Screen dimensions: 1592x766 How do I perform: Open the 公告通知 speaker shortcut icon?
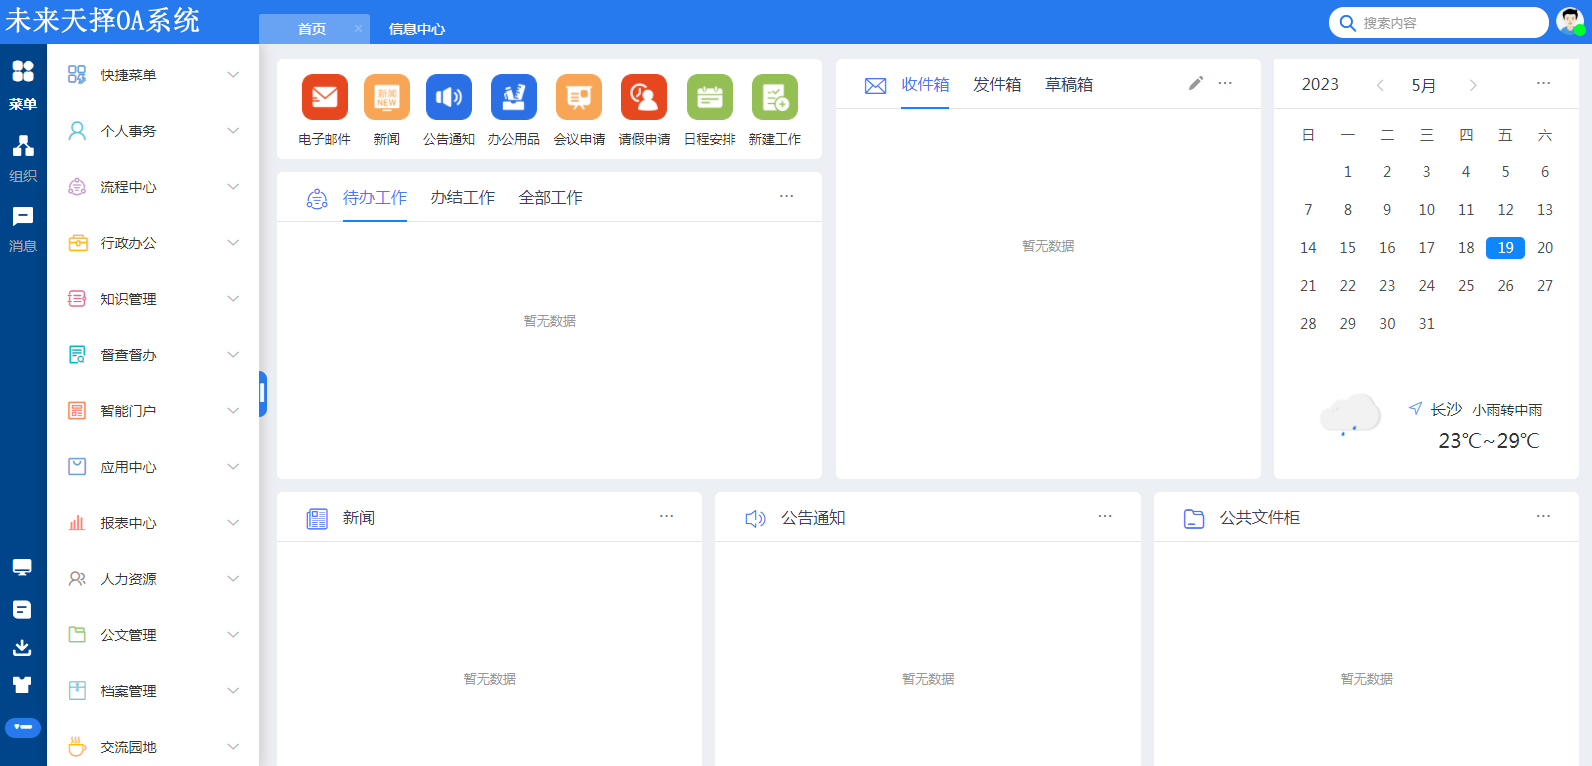tap(448, 97)
